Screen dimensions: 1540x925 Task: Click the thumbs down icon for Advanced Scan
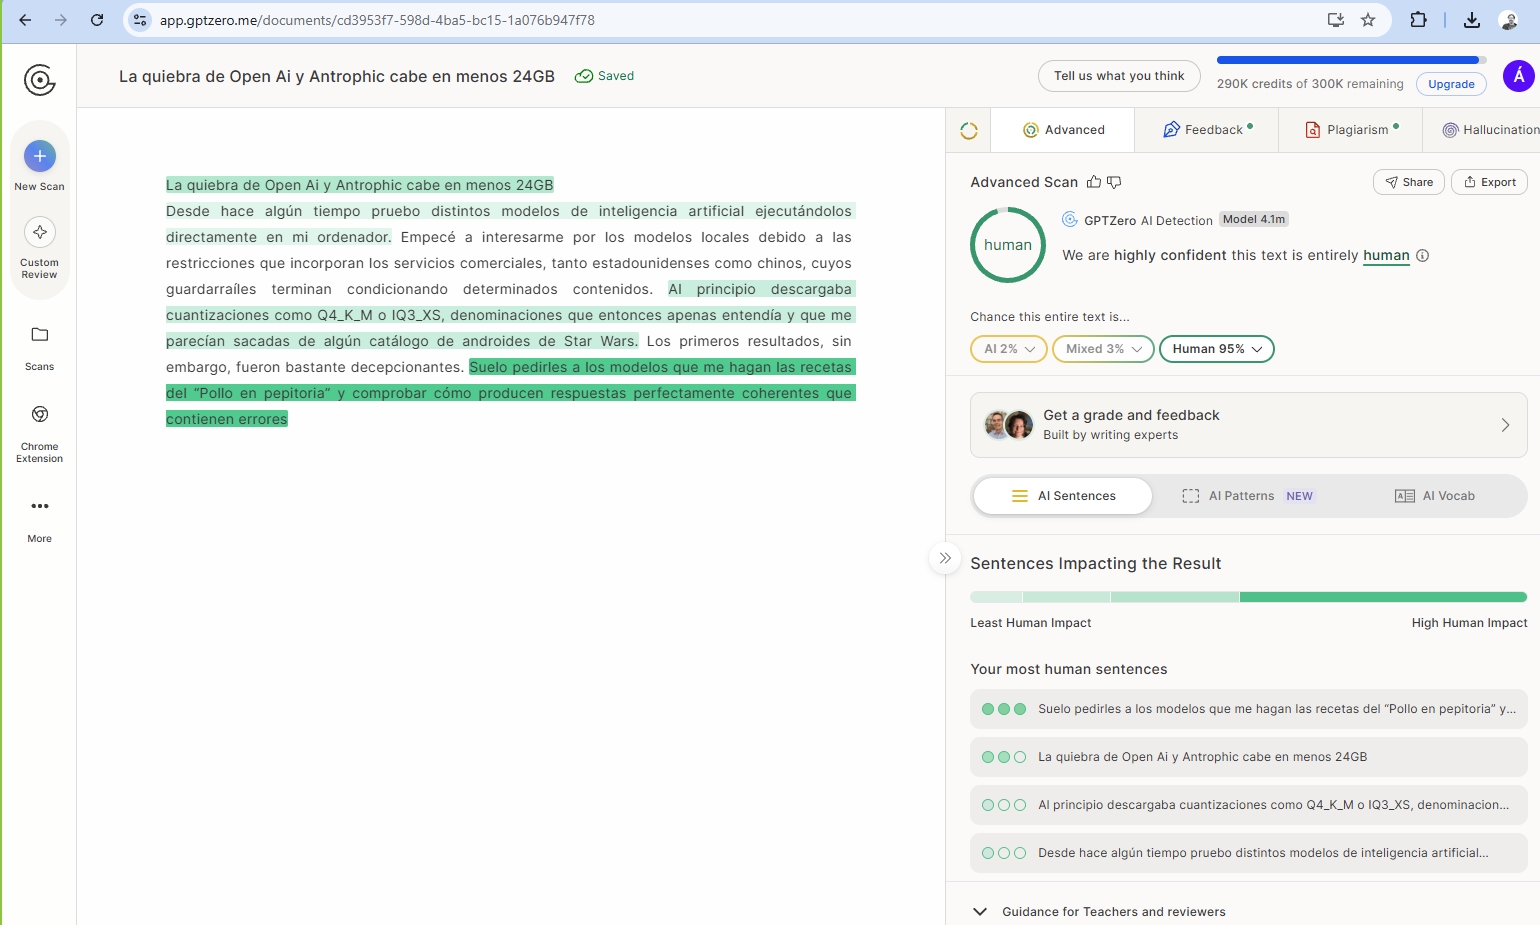pyautogui.click(x=1114, y=182)
